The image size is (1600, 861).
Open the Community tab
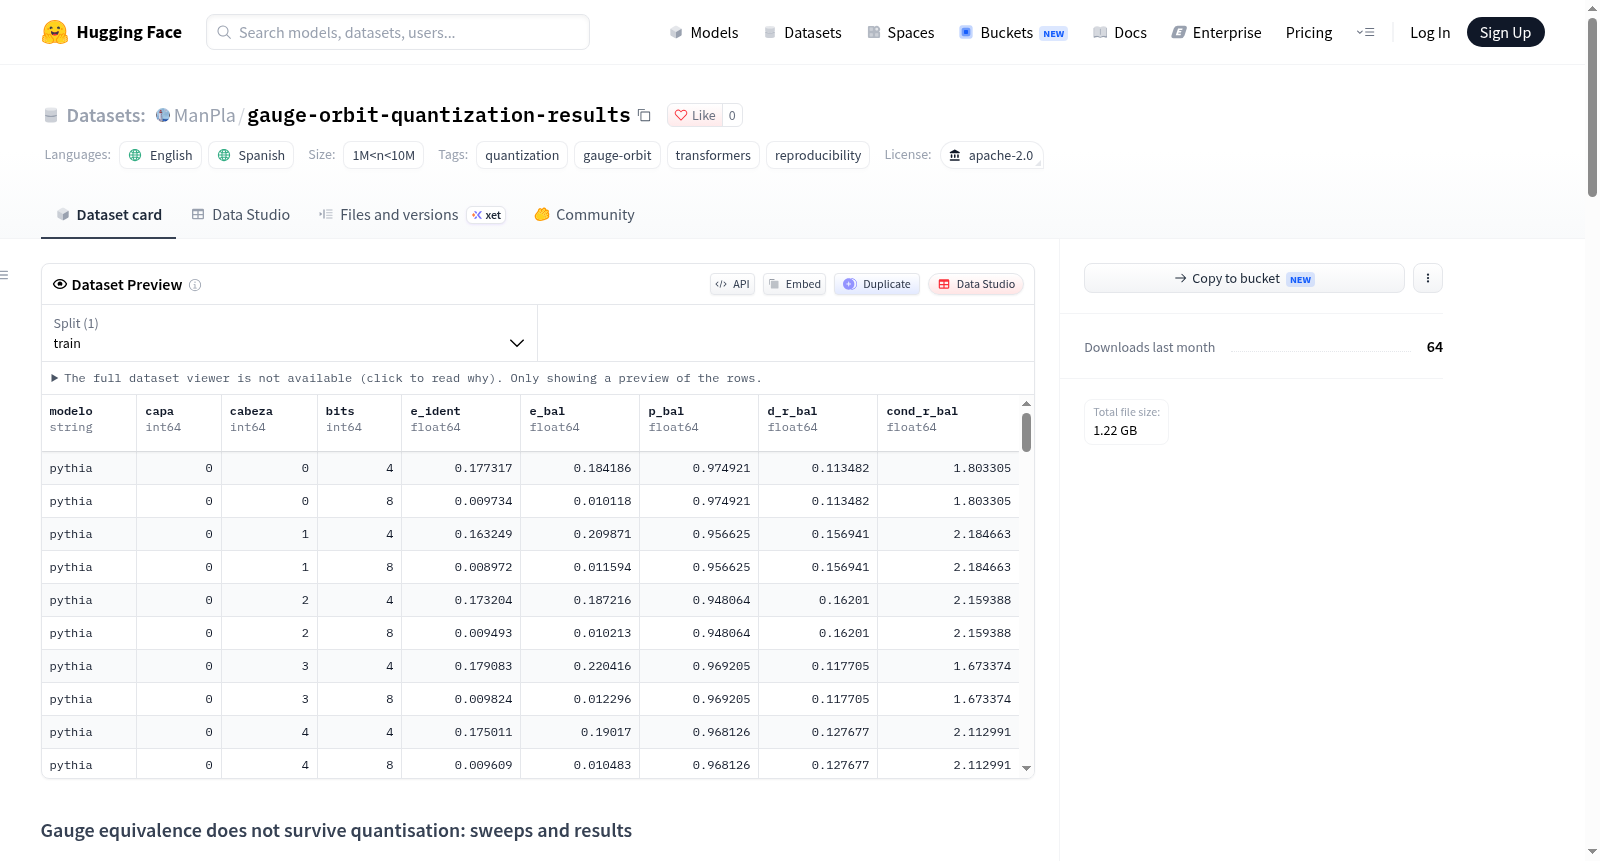pos(584,215)
